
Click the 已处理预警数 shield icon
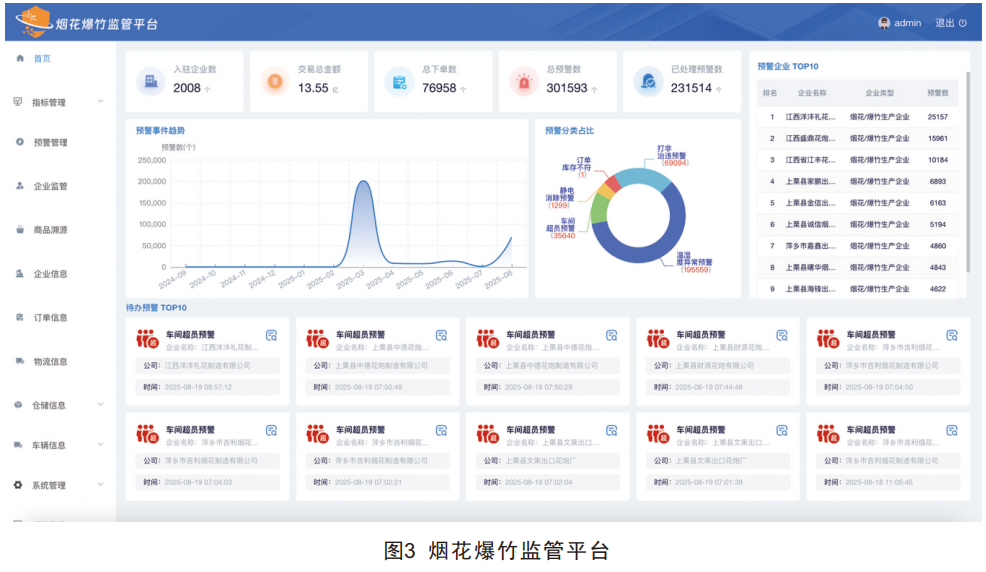click(x=649, y=81)
